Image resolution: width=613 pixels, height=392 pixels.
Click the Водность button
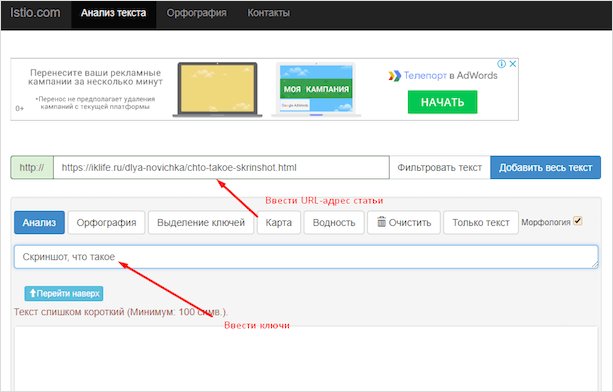[334, 223]
